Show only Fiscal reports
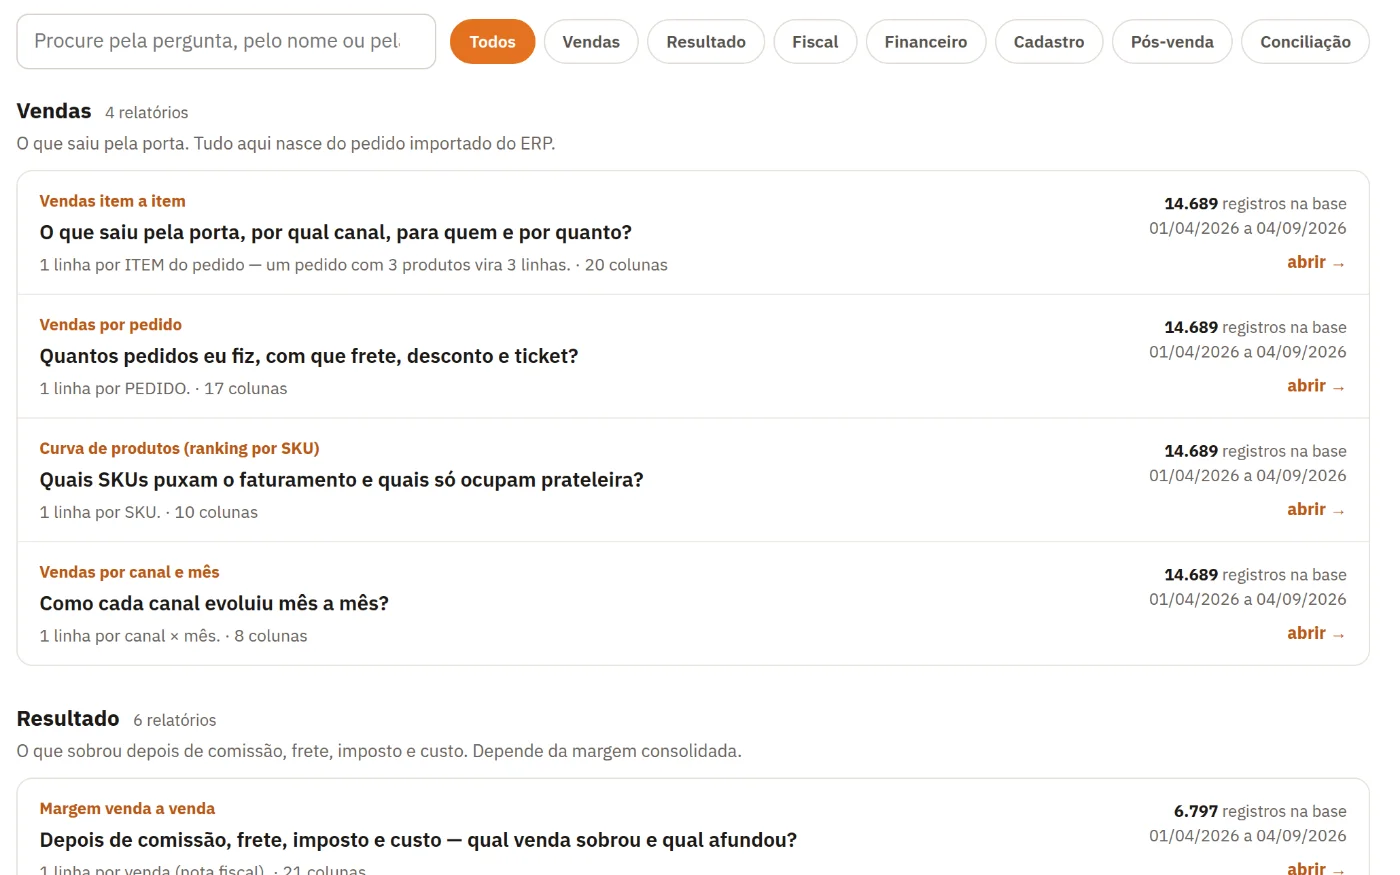The width and height of the screenshot is (1400, 875). [815, 42]
